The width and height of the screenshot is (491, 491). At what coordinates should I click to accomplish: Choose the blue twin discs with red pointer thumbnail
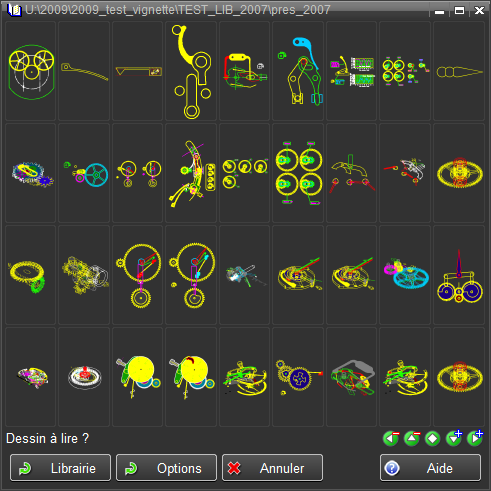(x=459, y=275)
